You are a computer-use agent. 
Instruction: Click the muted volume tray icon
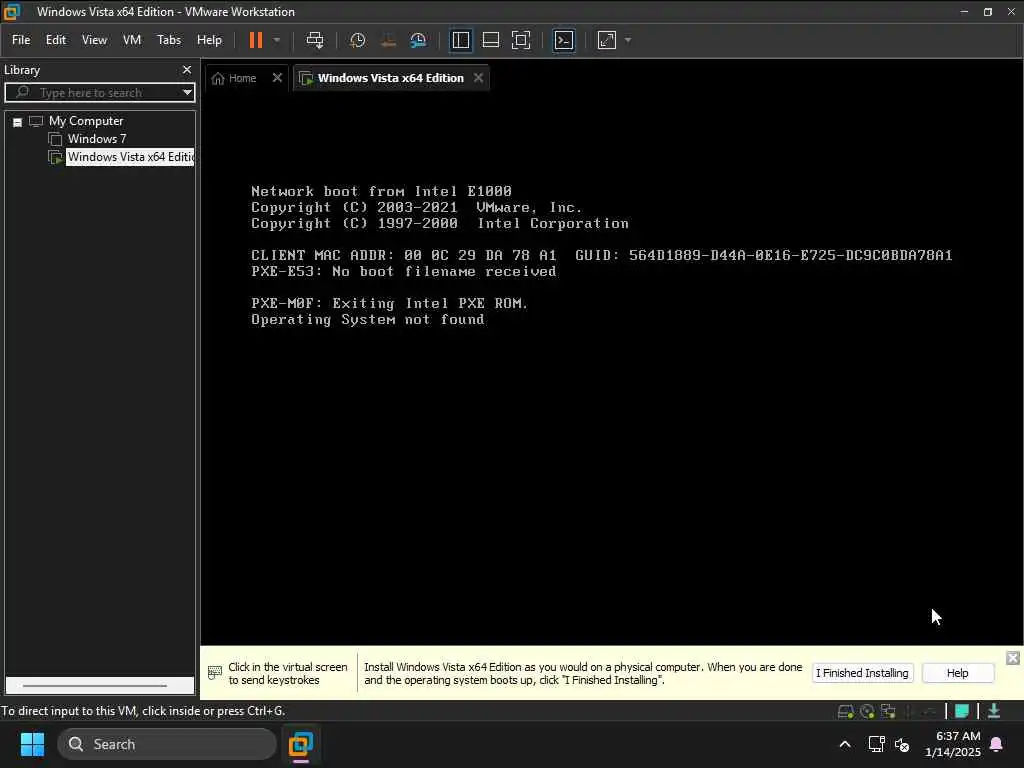click(x=902, y=744)
